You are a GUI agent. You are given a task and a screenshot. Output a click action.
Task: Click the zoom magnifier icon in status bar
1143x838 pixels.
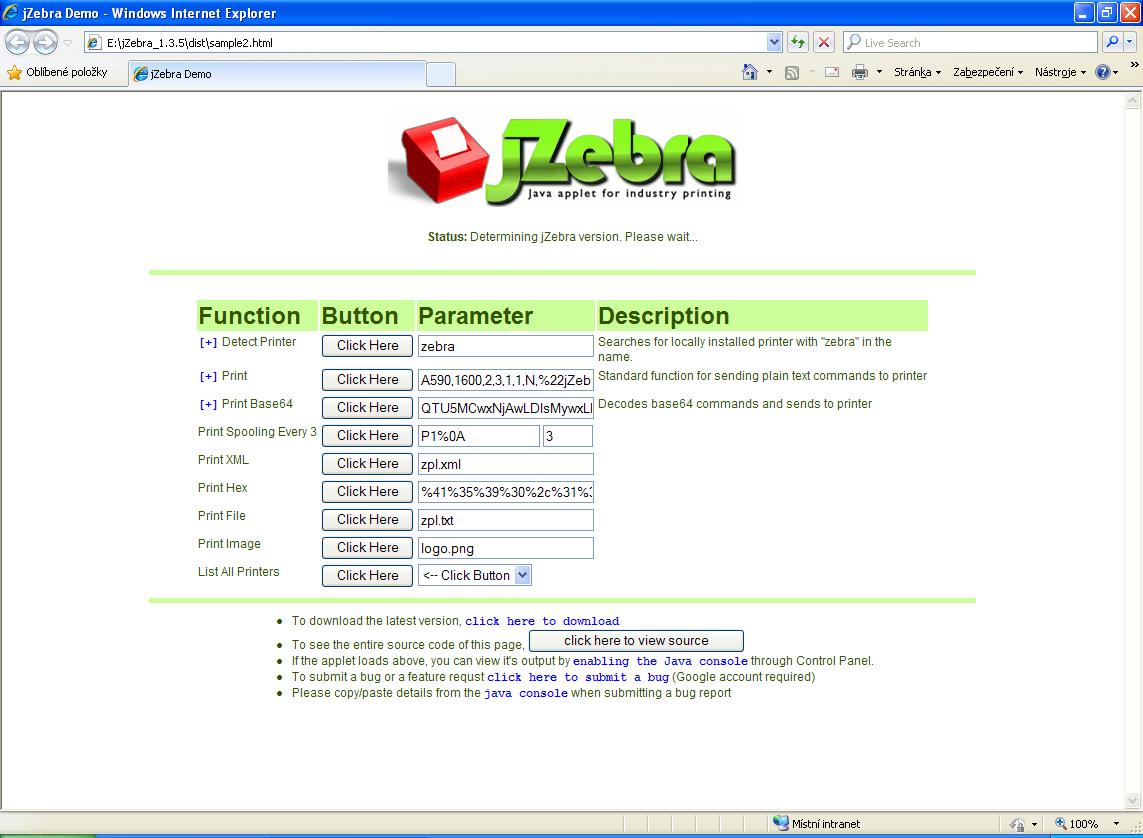pyautogui.click(x=1061, y=823)
